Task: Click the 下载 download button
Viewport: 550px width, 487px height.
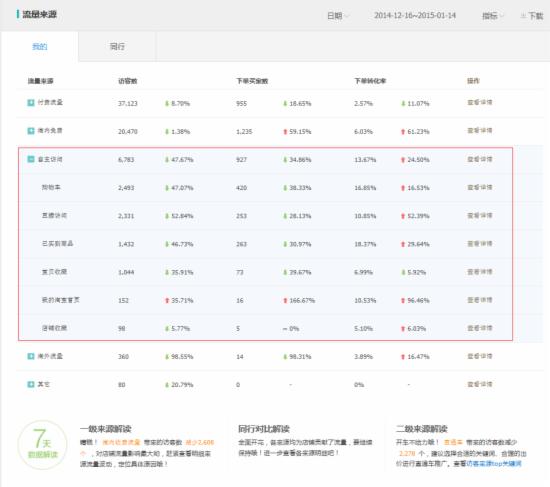Action: (x=532, y=16)
